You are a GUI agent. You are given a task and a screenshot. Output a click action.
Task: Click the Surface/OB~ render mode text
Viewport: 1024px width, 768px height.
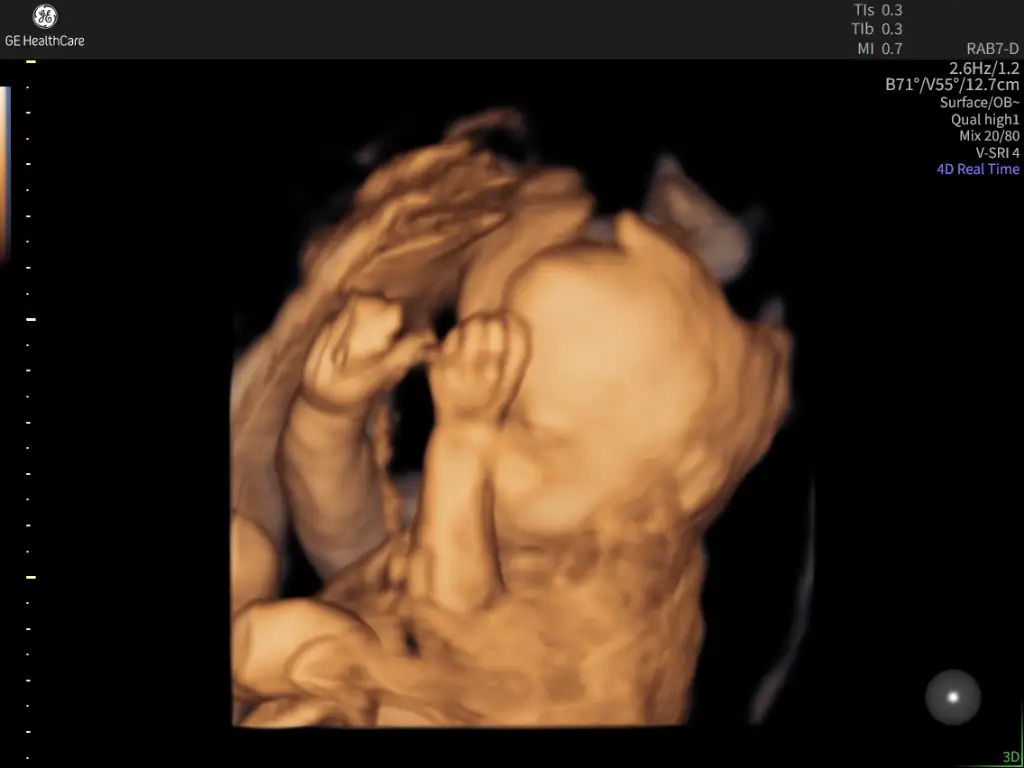point(980,102)
